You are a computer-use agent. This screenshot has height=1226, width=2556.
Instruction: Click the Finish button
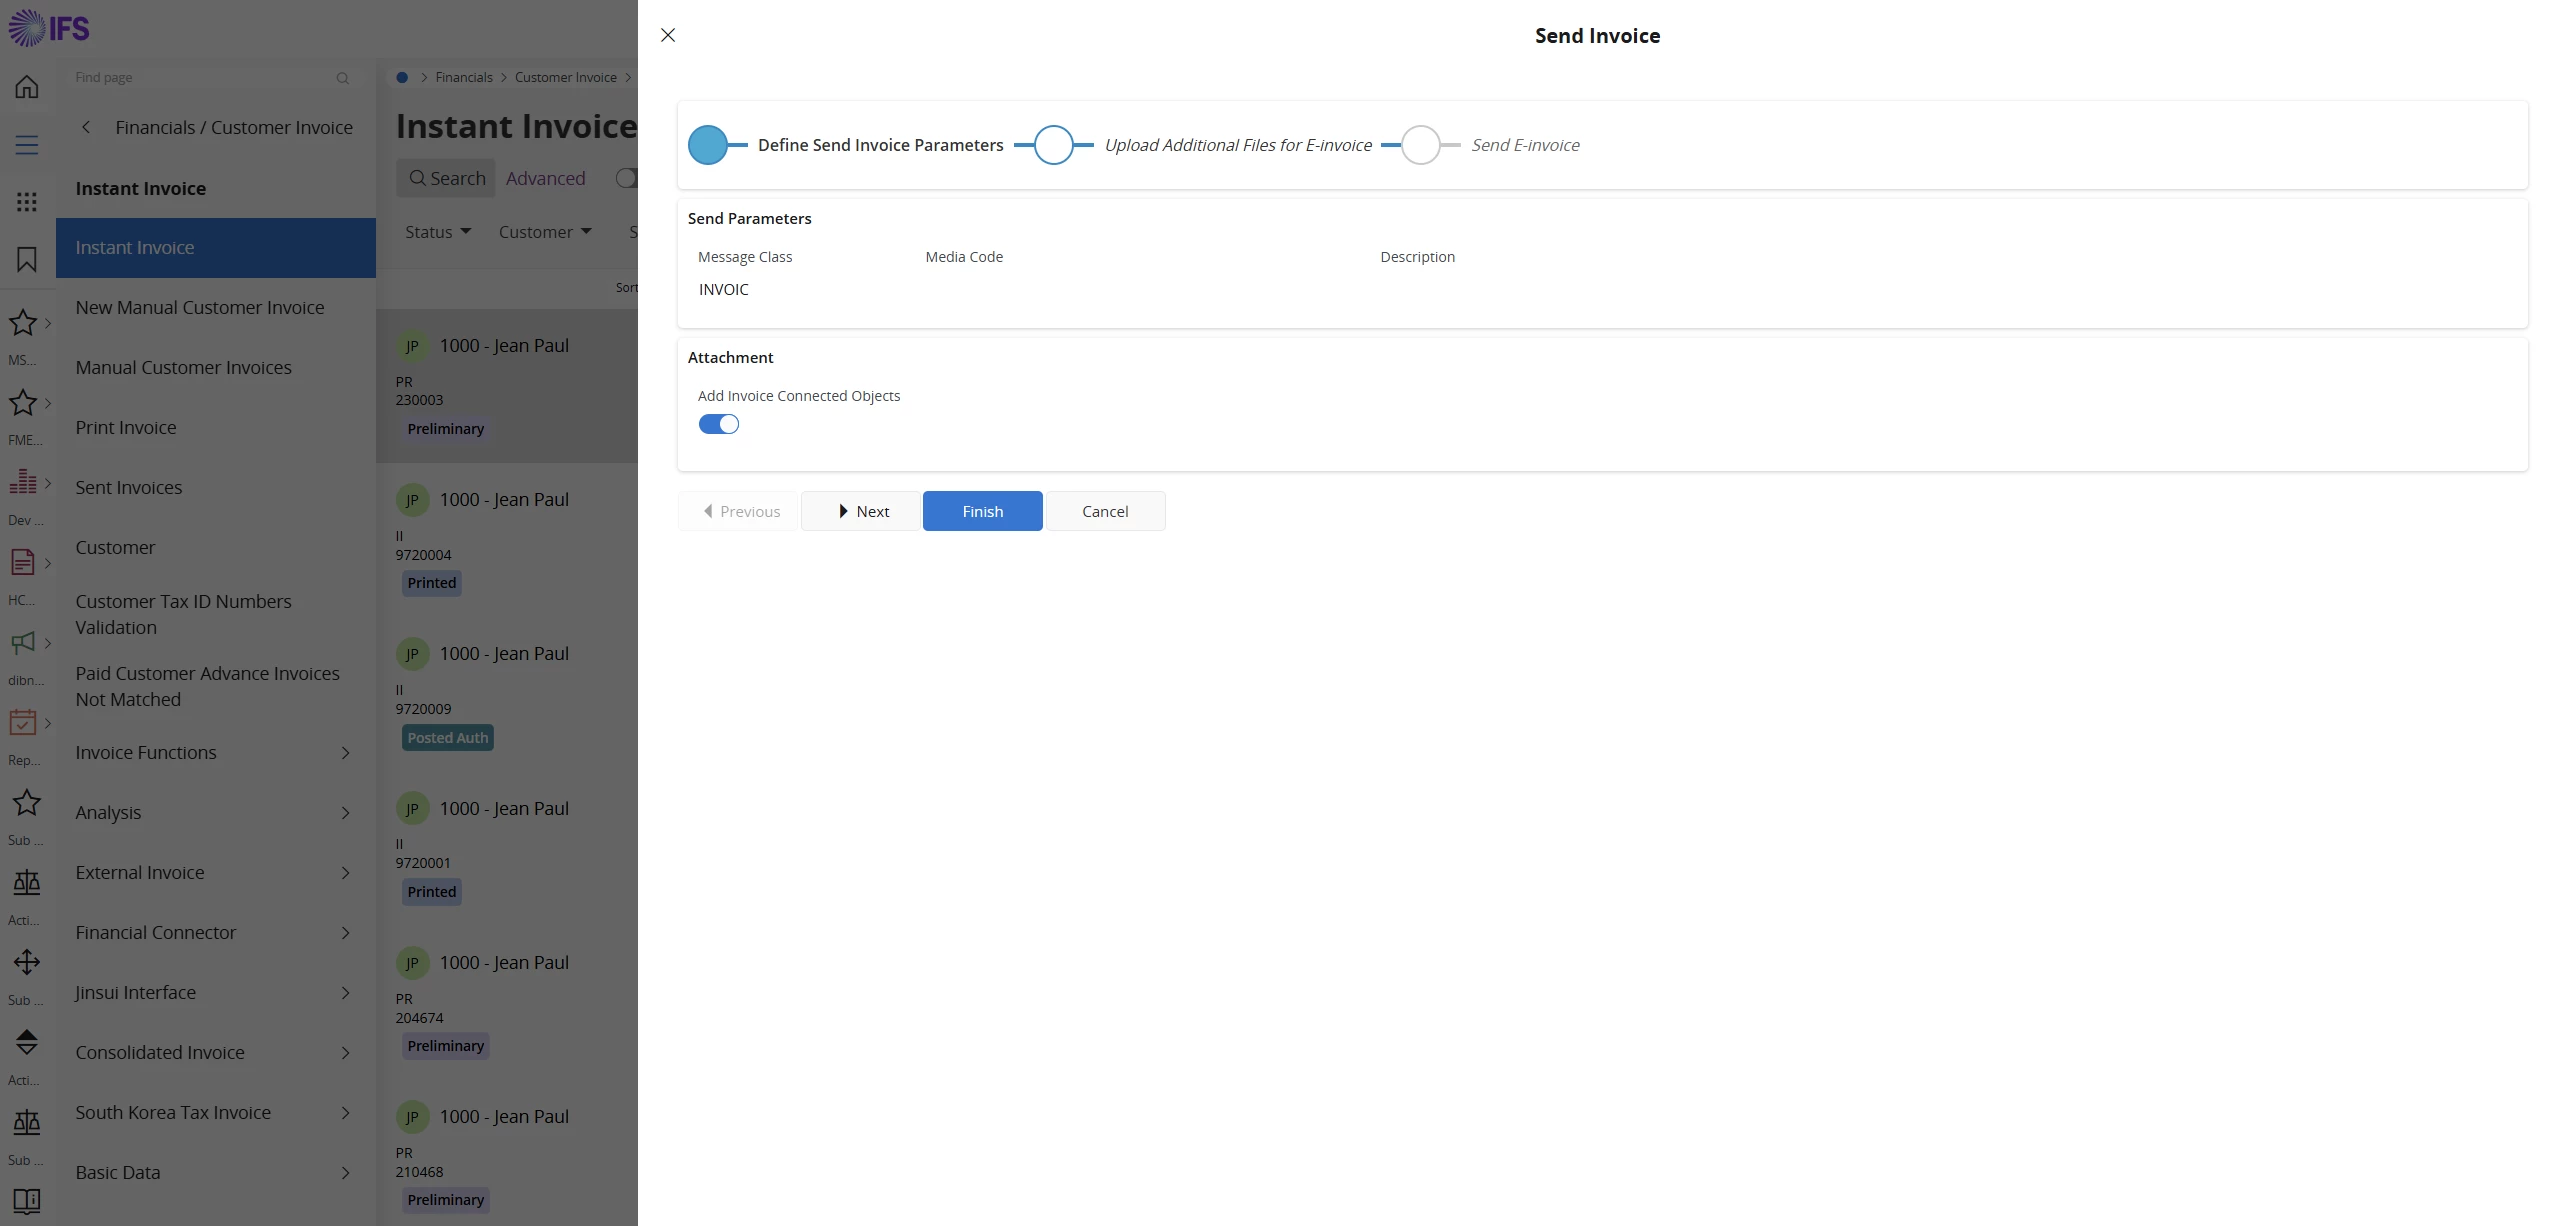pos(982,511)
